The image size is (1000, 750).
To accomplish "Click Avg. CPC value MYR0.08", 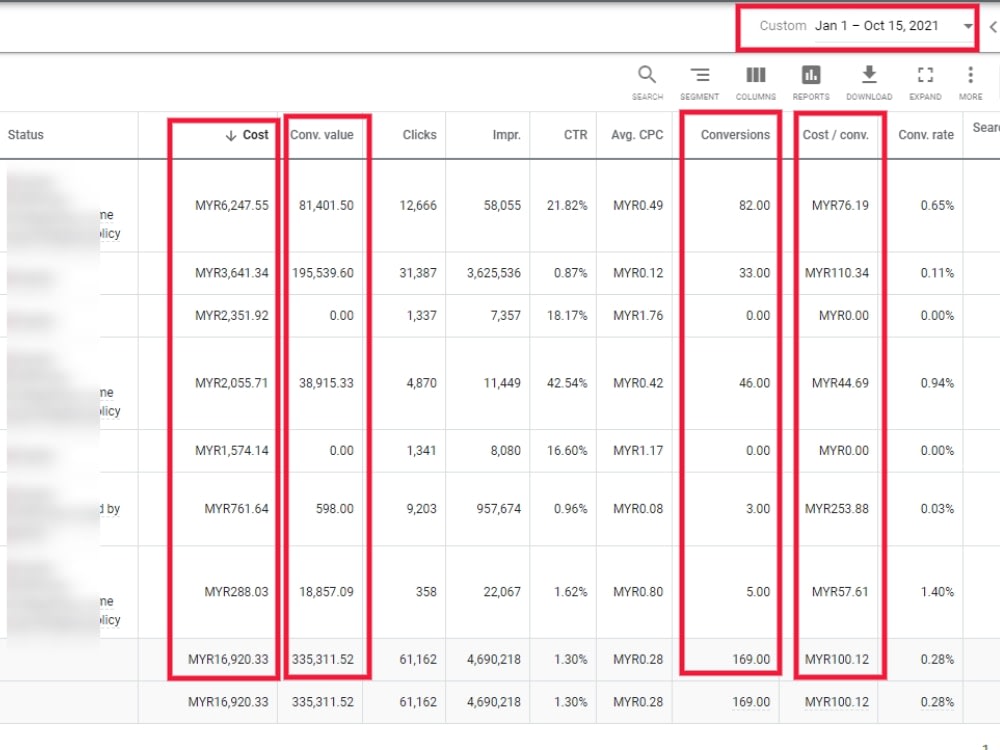I will [638, 509].
